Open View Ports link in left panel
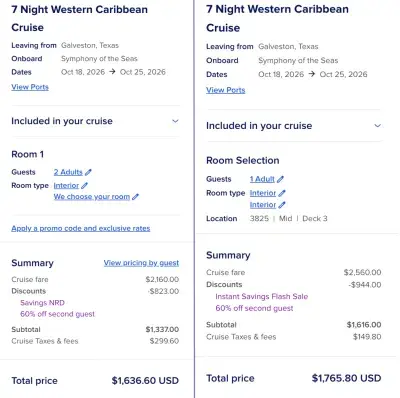The width and height of the screenshot is (400, 398). (x=30, y=87)
